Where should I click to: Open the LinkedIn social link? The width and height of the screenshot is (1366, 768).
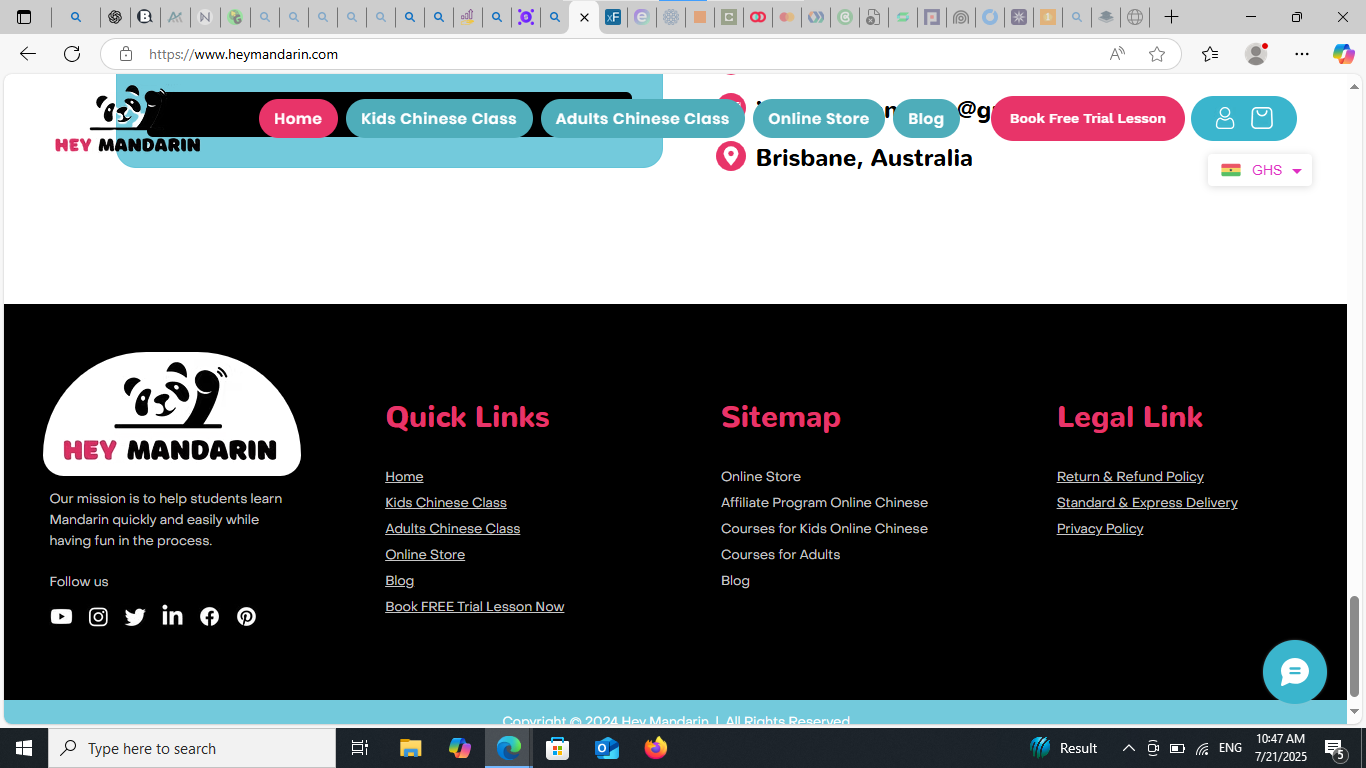172,616
